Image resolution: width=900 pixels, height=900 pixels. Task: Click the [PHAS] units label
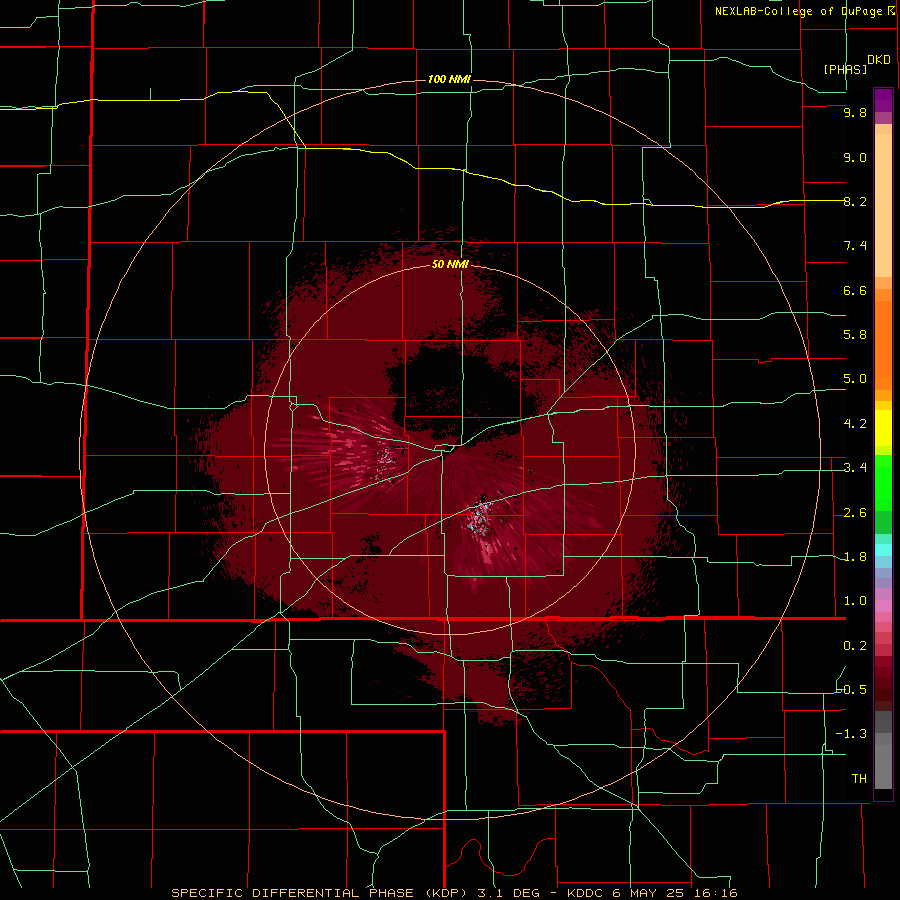(845, 69)
